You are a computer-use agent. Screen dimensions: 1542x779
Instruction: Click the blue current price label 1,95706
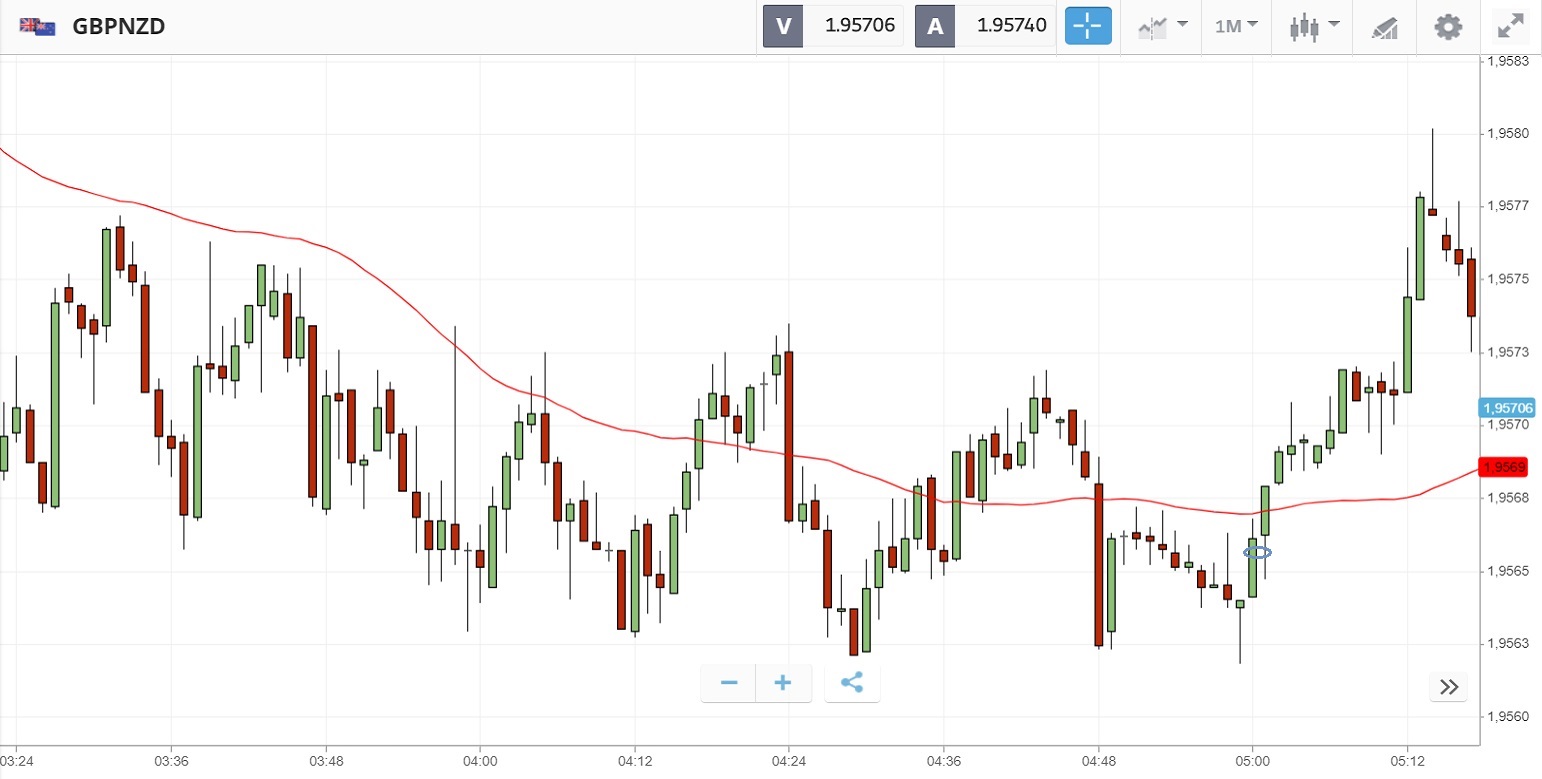pyautogui.click(x=1508, y=408)
